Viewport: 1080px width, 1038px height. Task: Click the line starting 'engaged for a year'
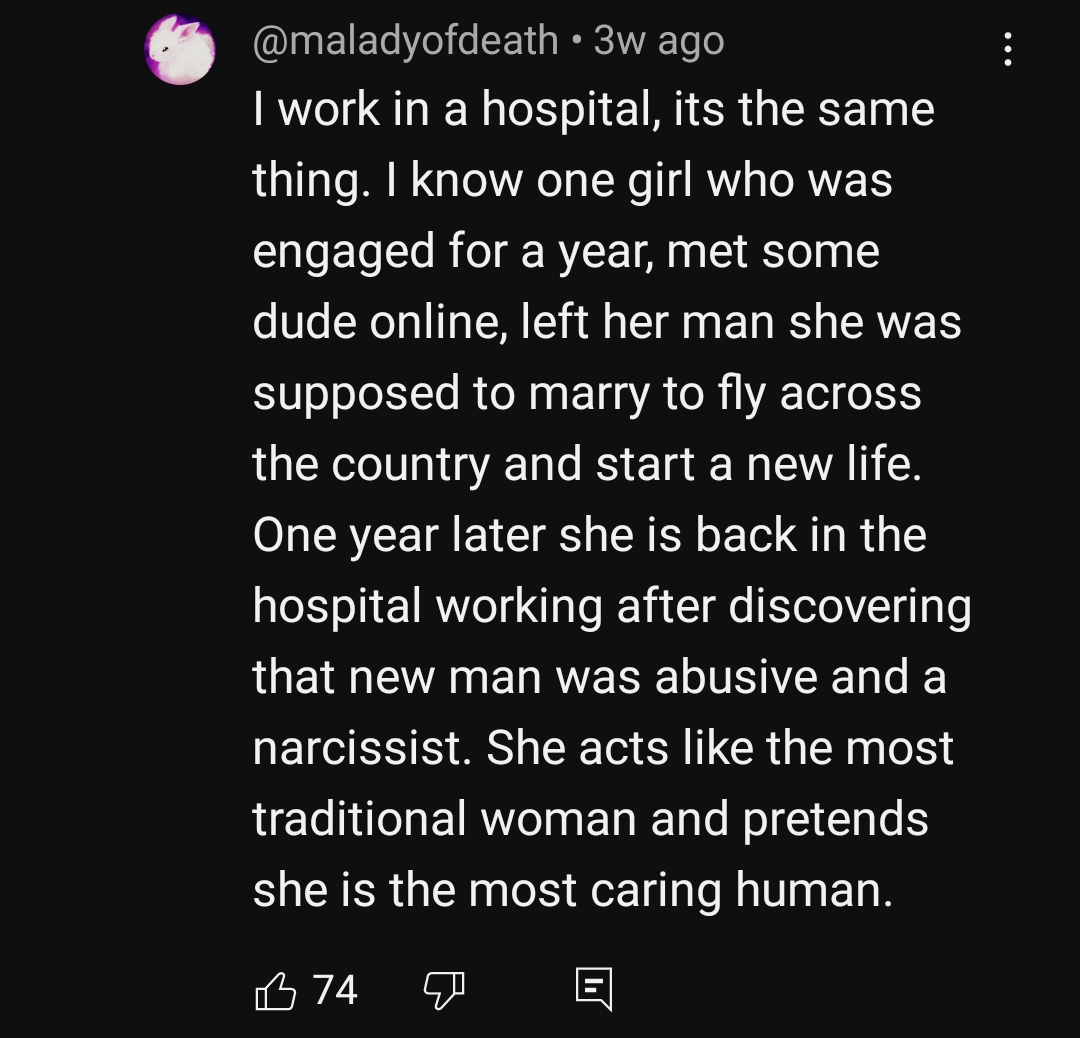[565, 252]
